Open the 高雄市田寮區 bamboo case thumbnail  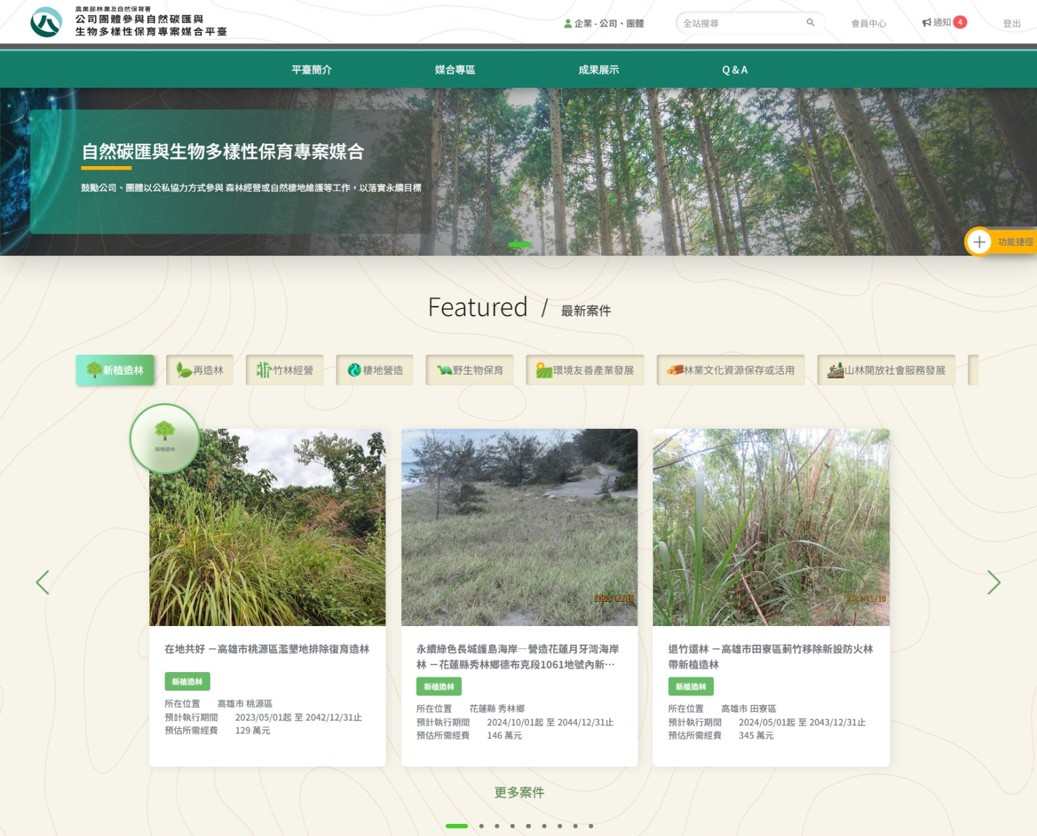pyautogui.click(x=770, y=528)
